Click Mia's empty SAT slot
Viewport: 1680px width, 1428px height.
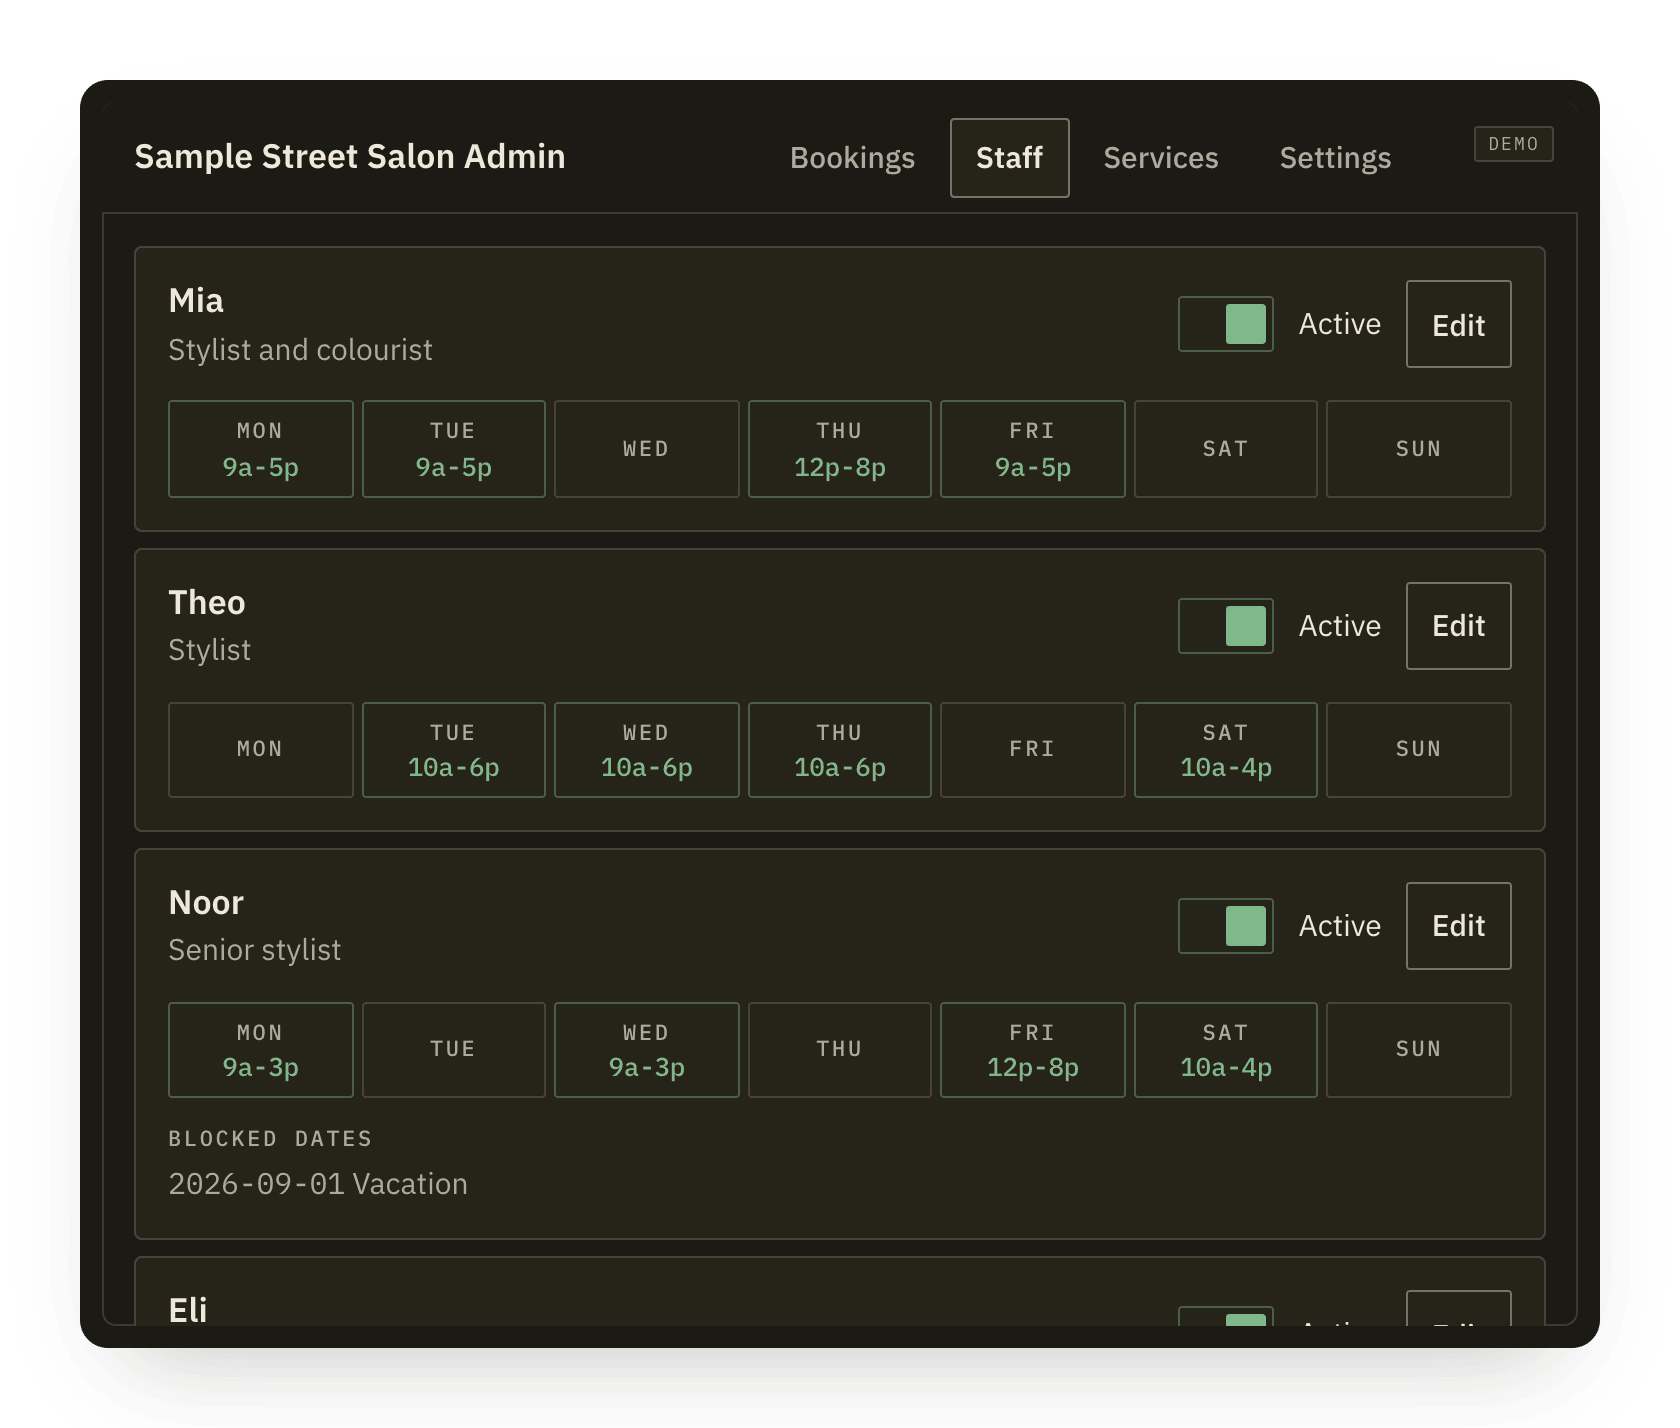coord(1225,449)
